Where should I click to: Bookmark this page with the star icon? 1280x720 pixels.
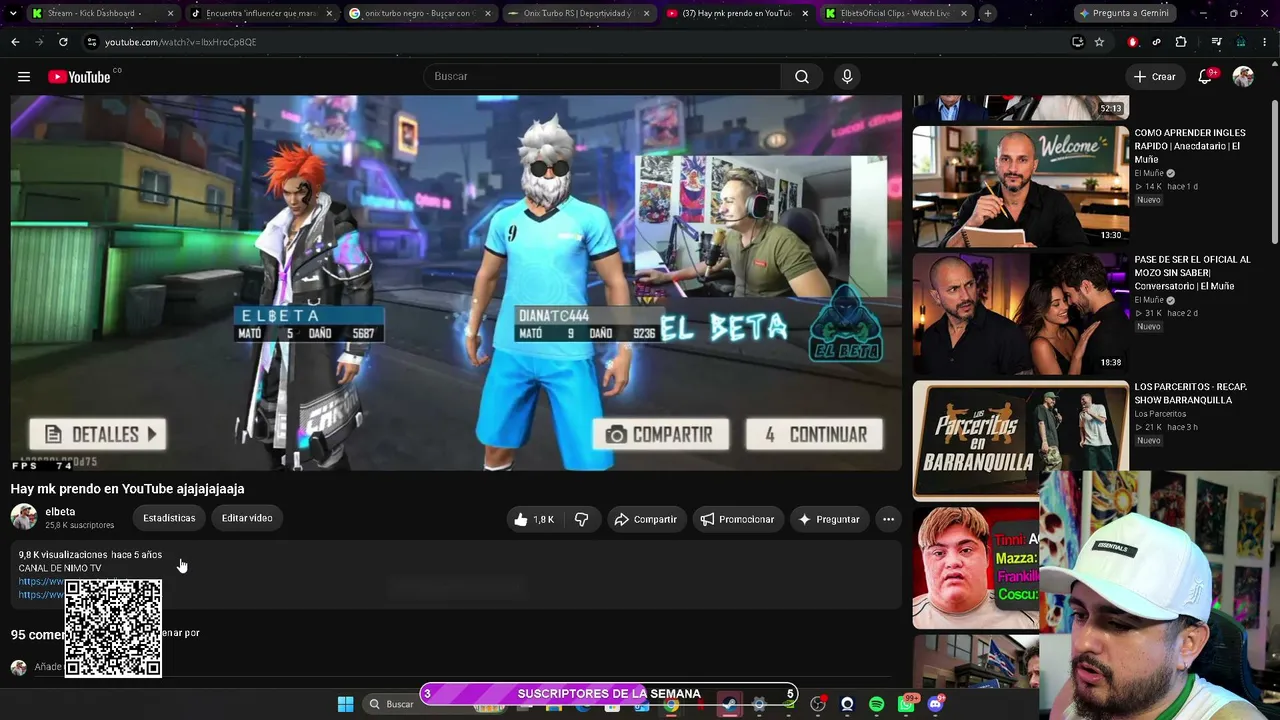tap(1099, 42)
